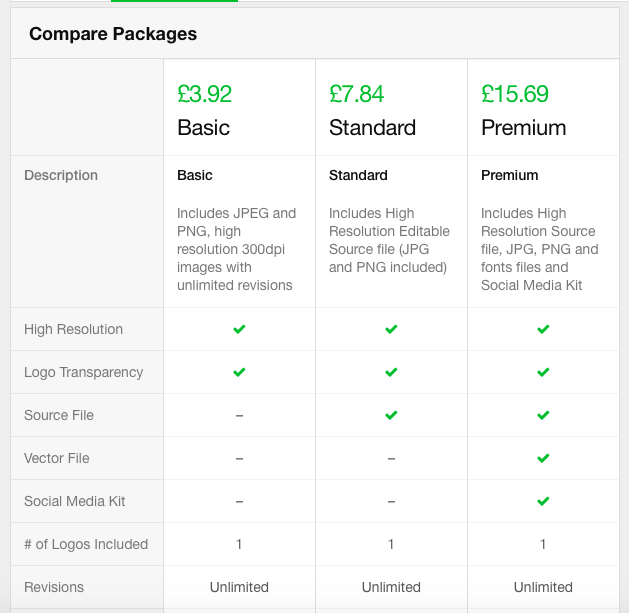Click the Social Media Kit row label
The height and width of the screenshot is (613, 629).
point(75,501)
